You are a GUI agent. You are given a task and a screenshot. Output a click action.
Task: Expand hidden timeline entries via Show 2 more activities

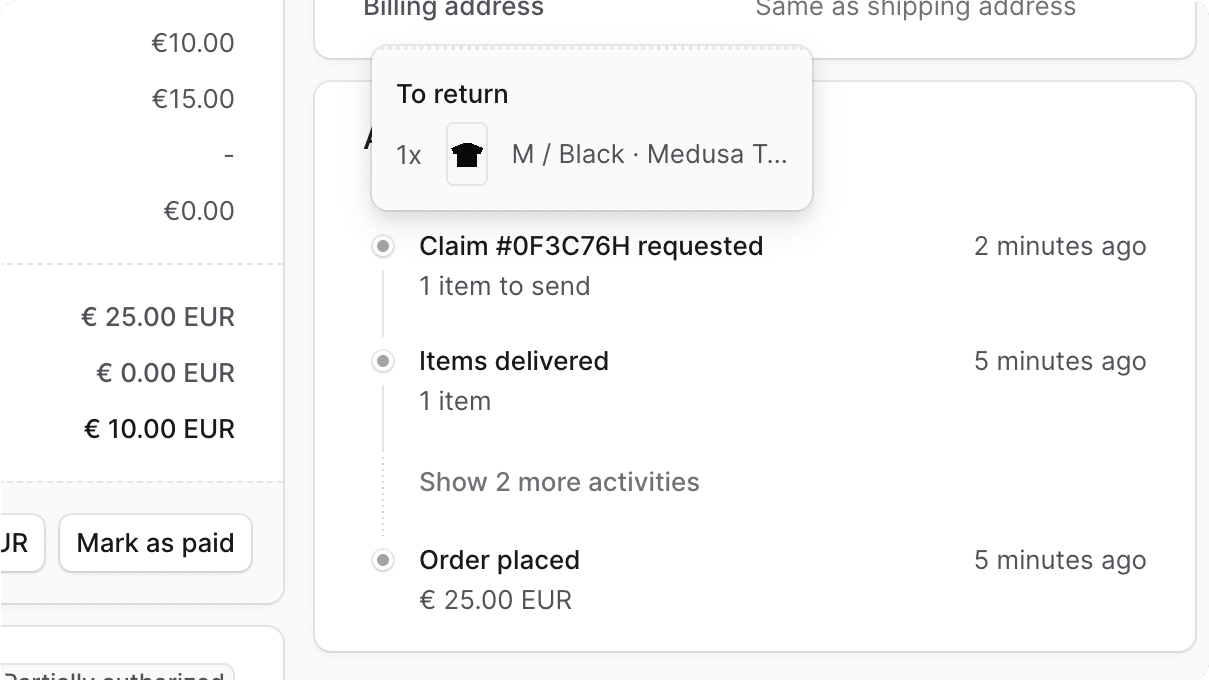(559, 482)
